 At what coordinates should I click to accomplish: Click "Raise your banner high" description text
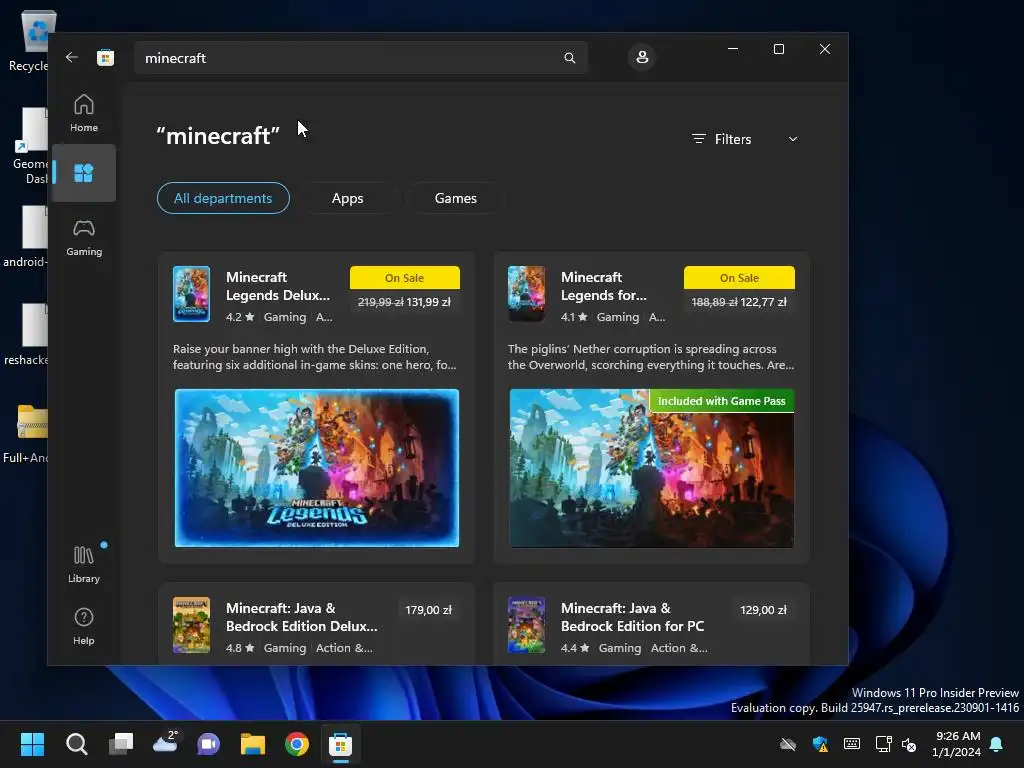click(315, 357)
